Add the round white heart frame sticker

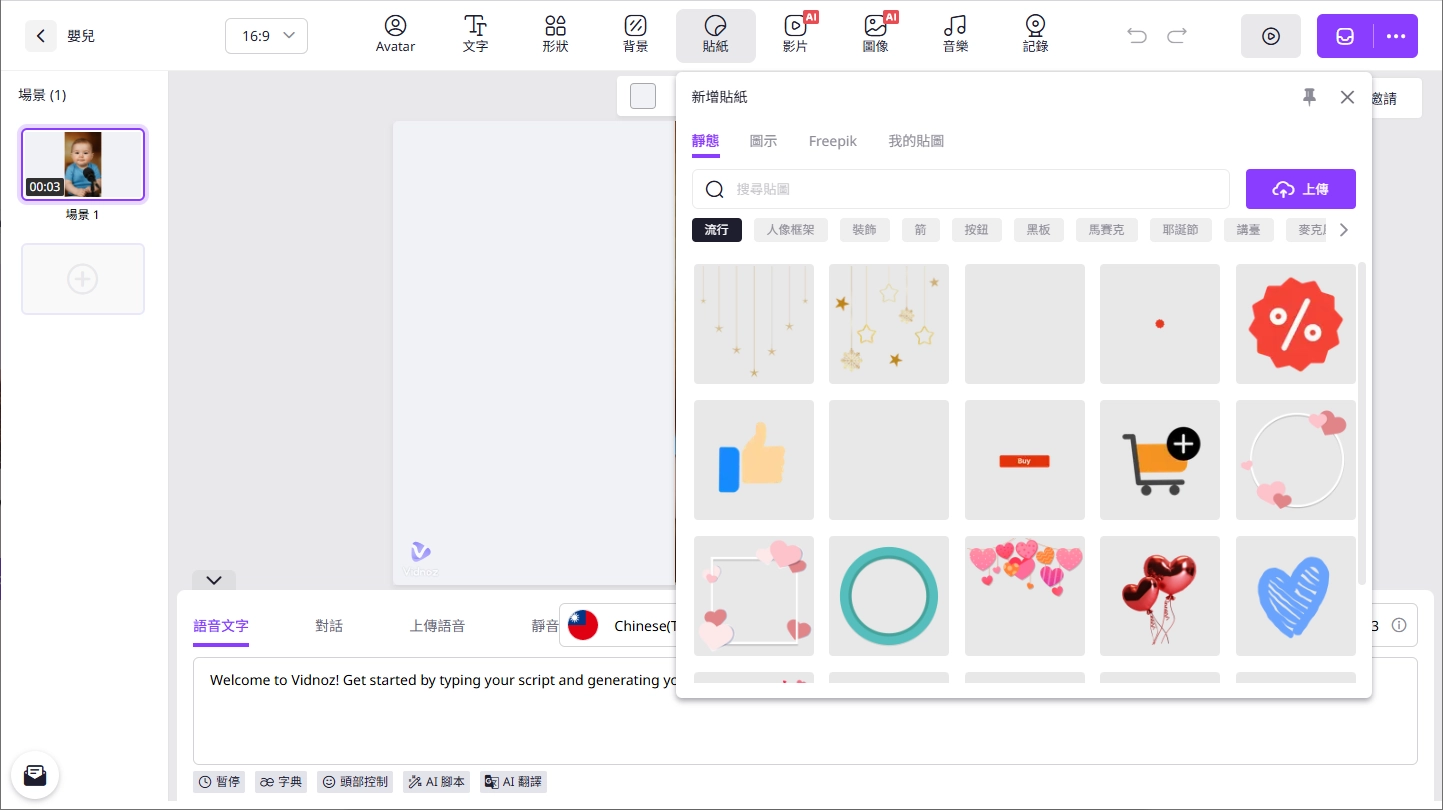(x=1296, y=460)
